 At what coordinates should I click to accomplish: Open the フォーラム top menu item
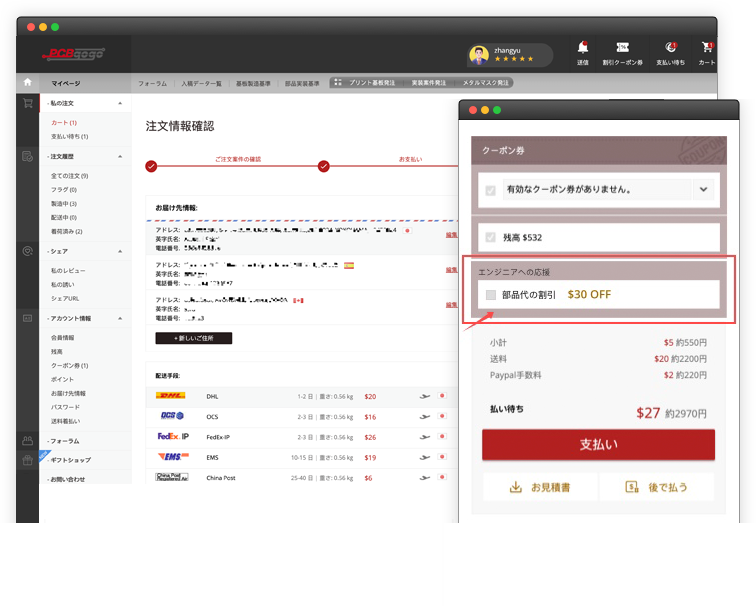coord(152,83)
